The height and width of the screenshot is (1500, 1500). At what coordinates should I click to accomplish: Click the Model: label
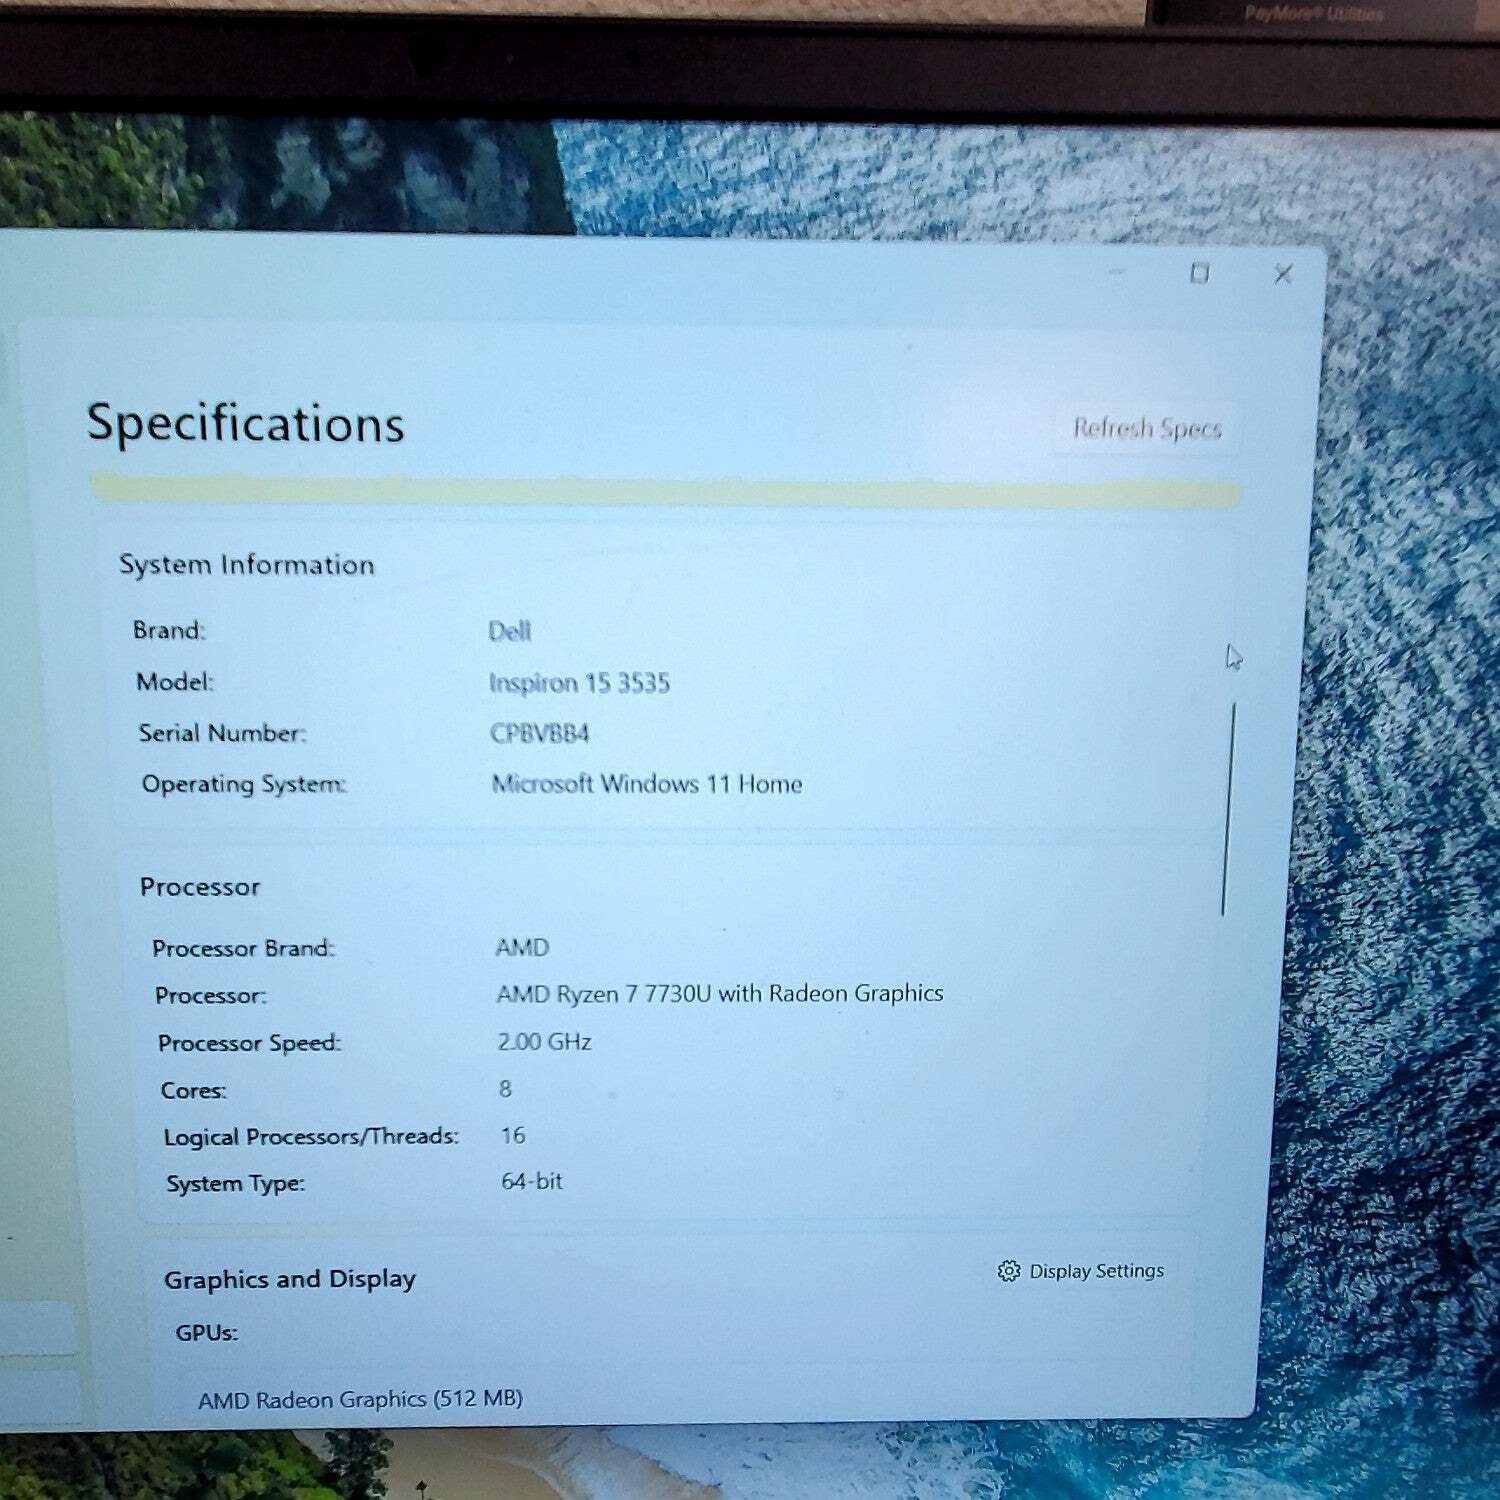click(175, 682)
